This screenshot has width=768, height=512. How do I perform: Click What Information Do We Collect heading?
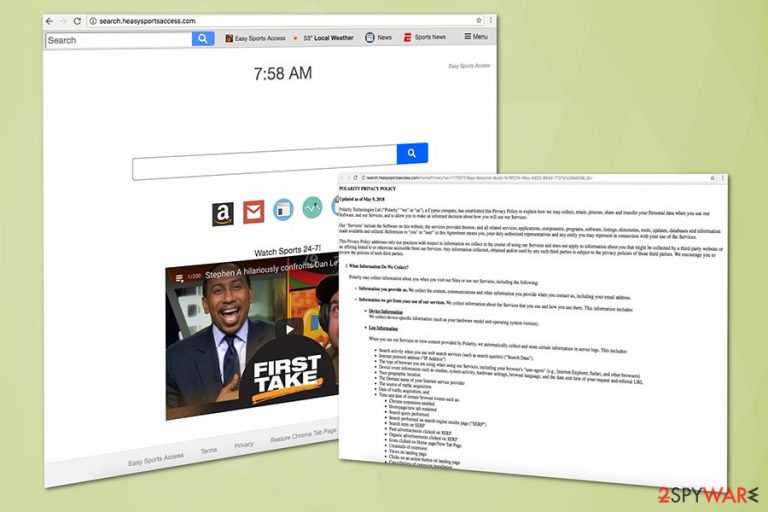pos(378,267)
